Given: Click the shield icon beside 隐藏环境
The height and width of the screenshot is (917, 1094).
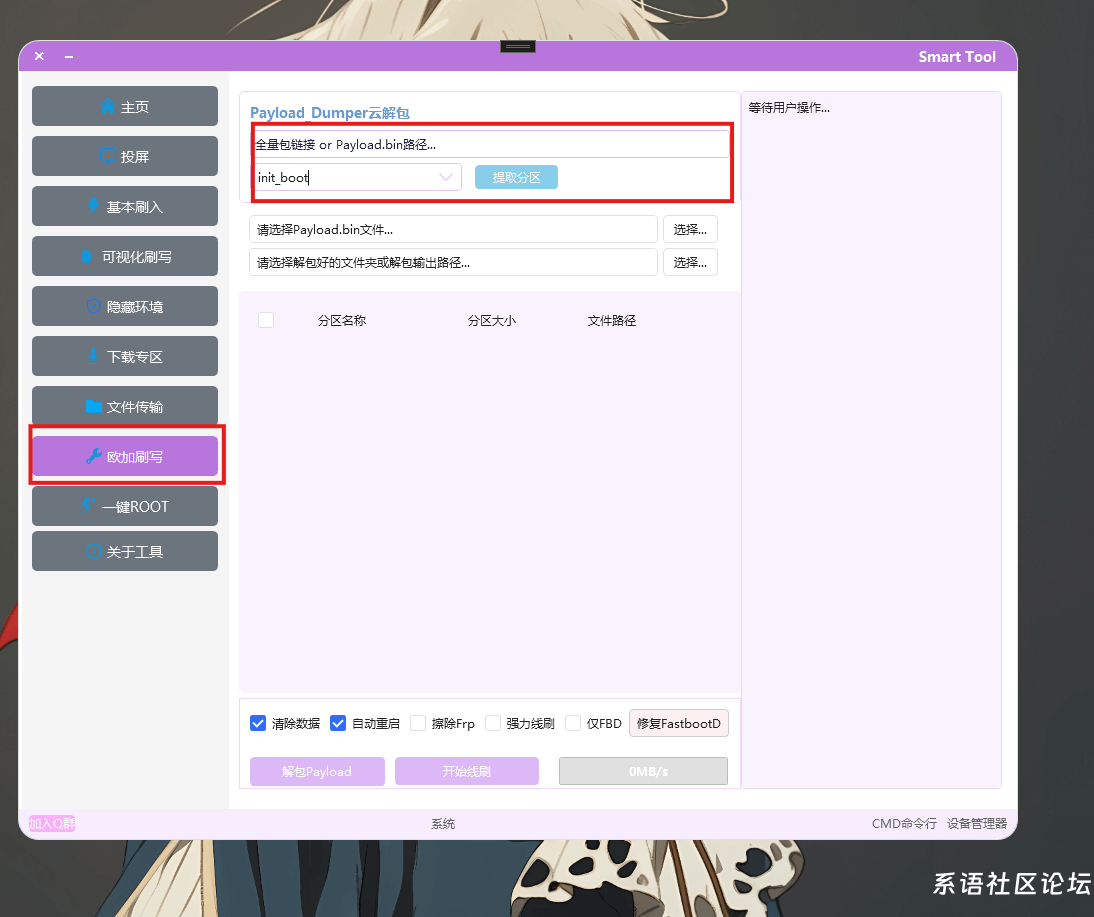Looking at the screenshot, I should click(x=94, y=306).
